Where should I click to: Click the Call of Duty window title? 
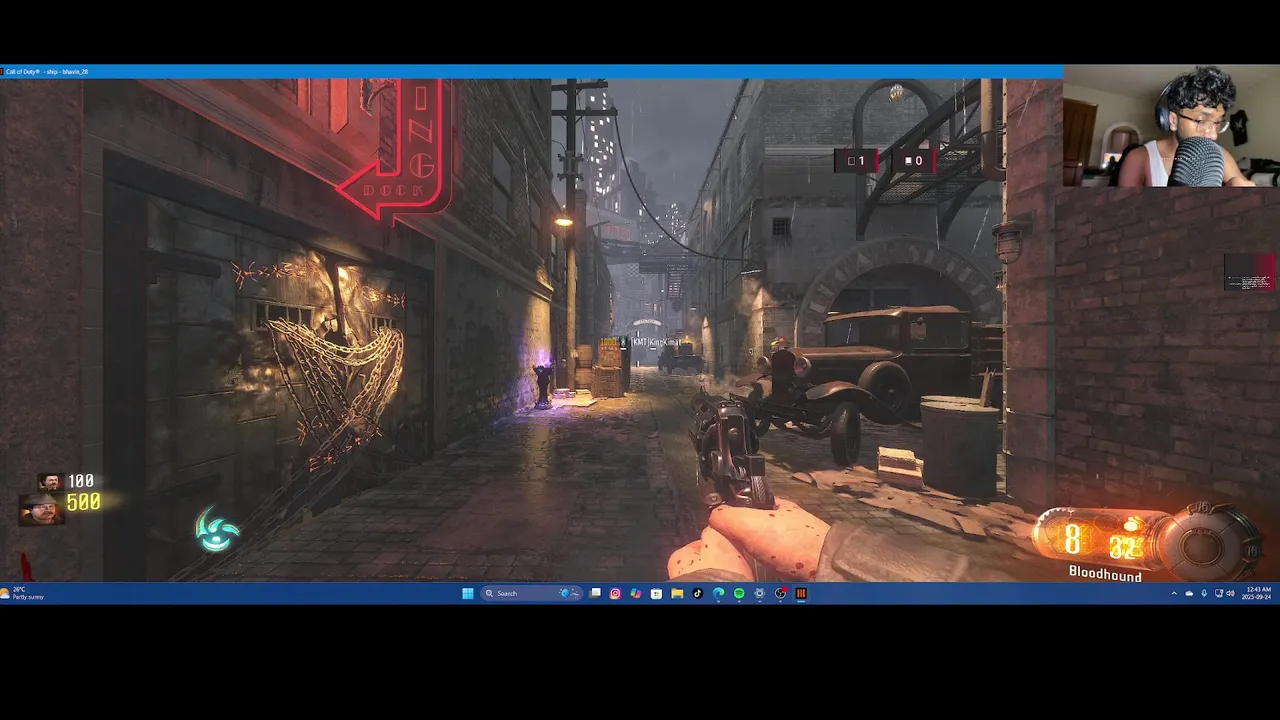click(x=49, y=72)
